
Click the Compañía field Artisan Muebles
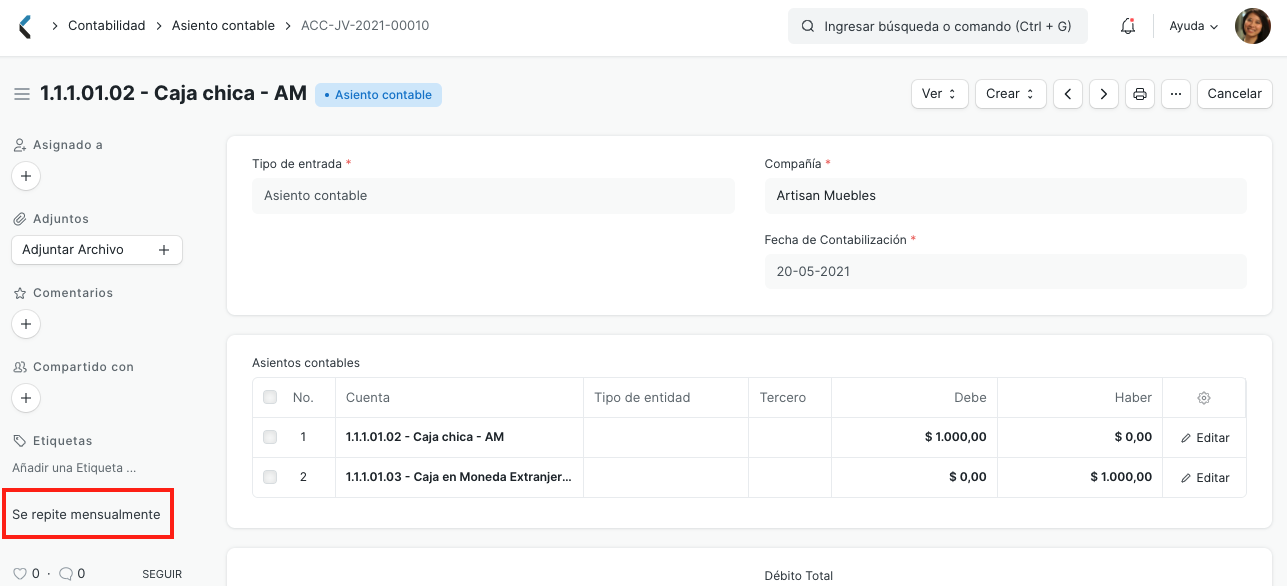pos(1006,196)
